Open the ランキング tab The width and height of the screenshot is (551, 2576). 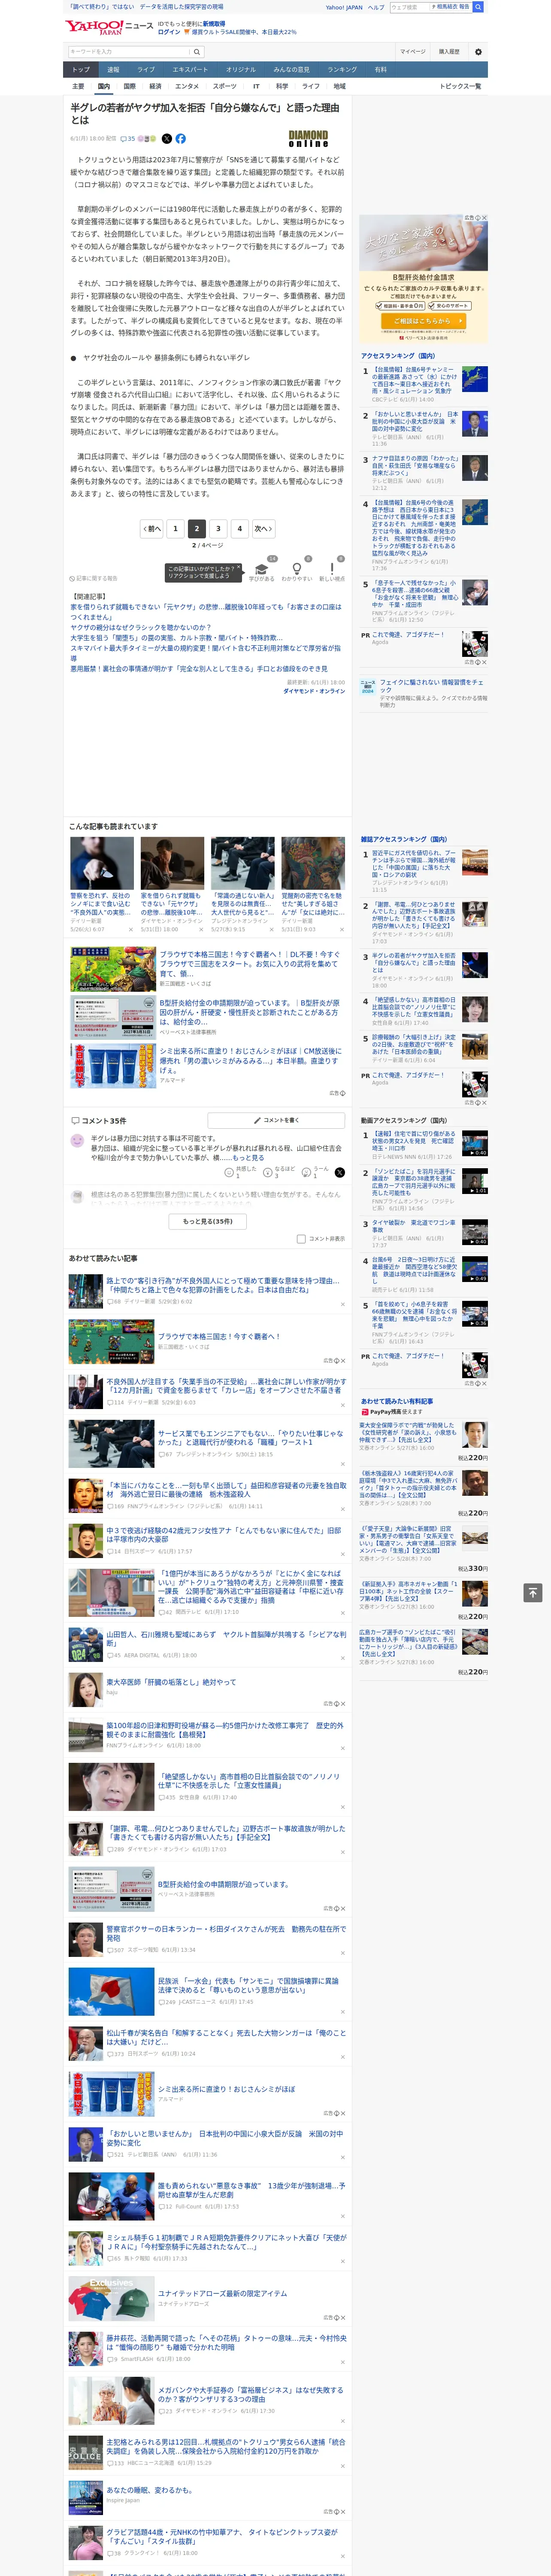(342, 70)
